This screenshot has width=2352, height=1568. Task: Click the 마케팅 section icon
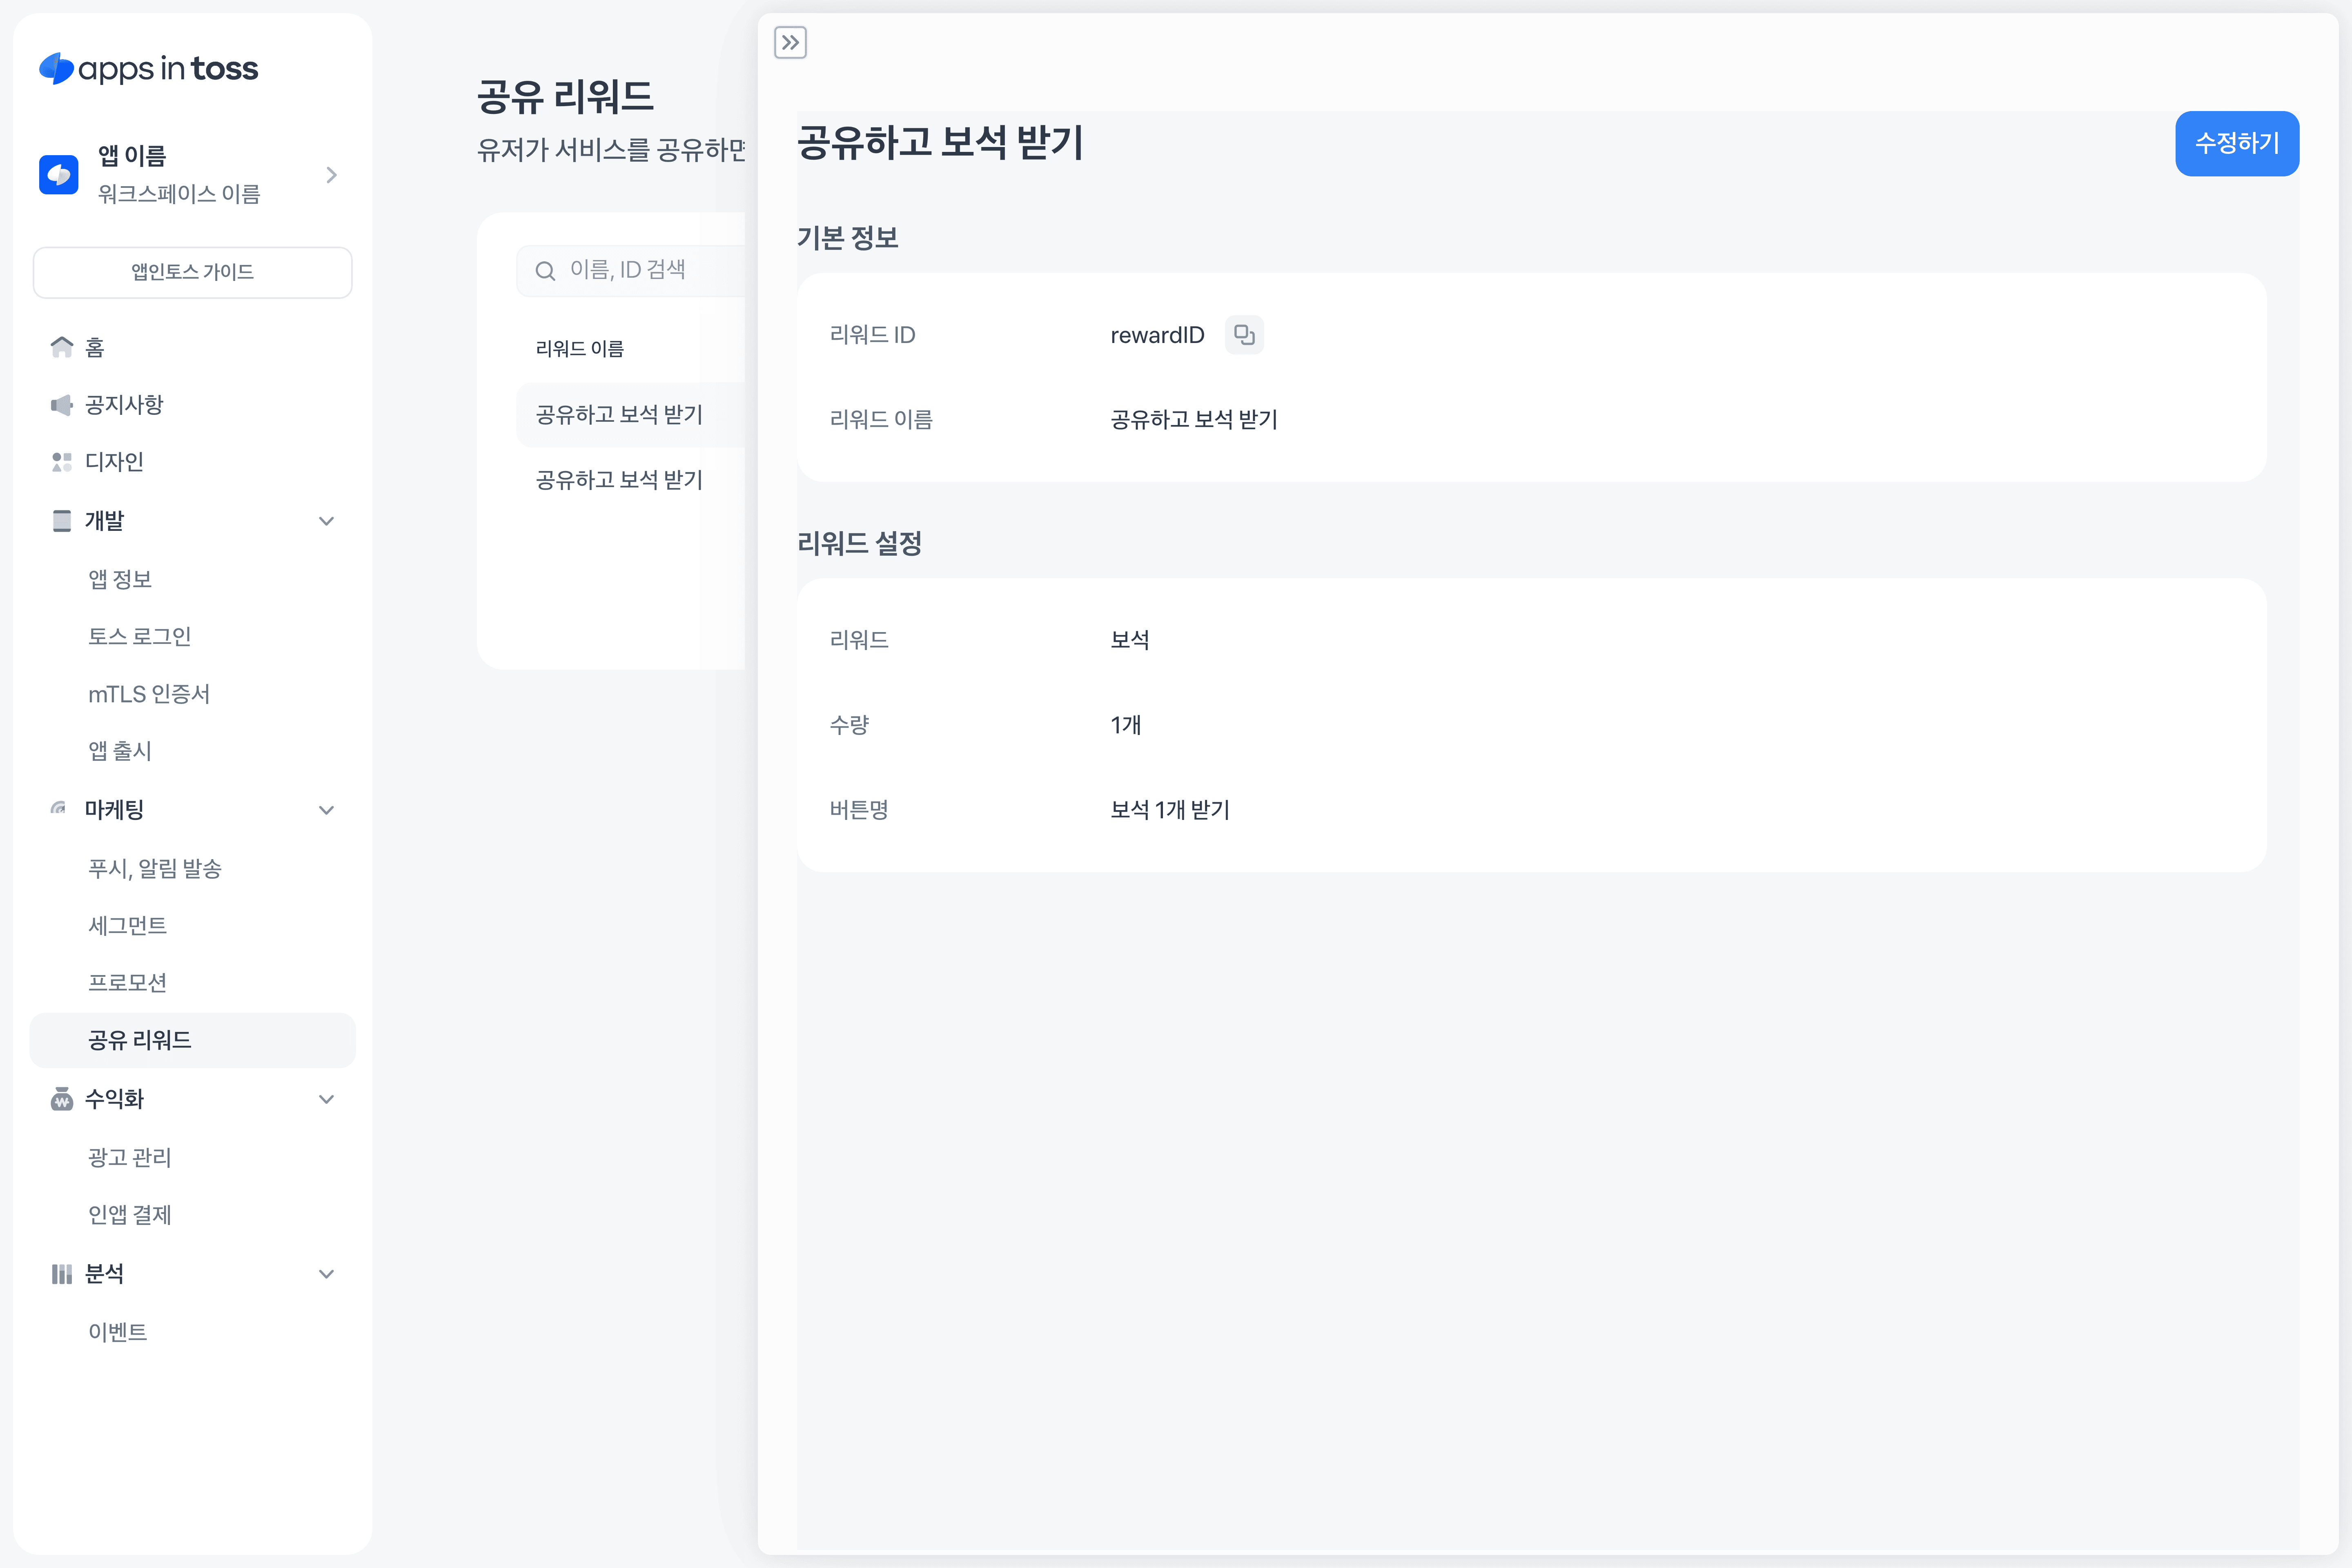click(59, 808)
